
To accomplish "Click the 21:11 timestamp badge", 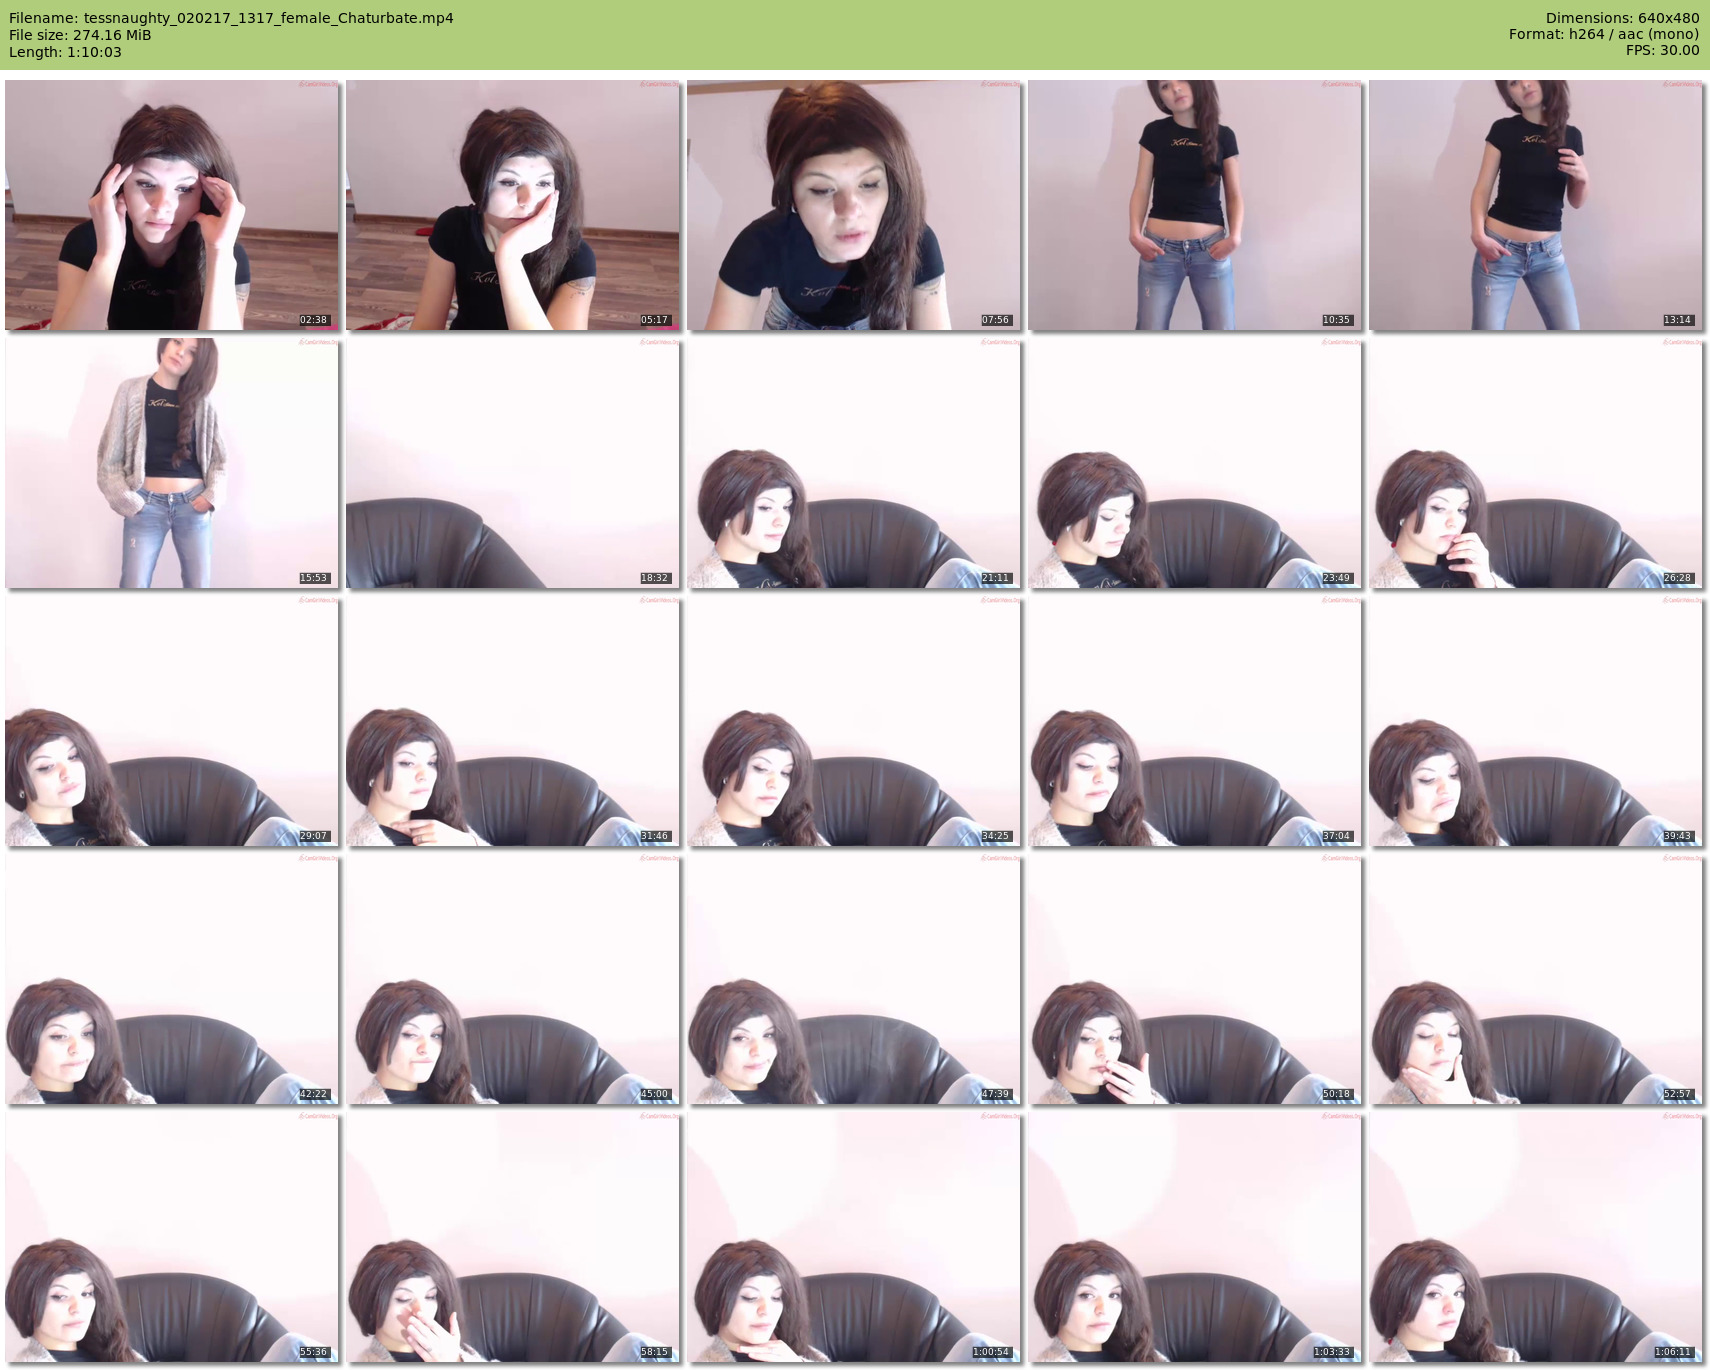I will click(x=995, y=578).
